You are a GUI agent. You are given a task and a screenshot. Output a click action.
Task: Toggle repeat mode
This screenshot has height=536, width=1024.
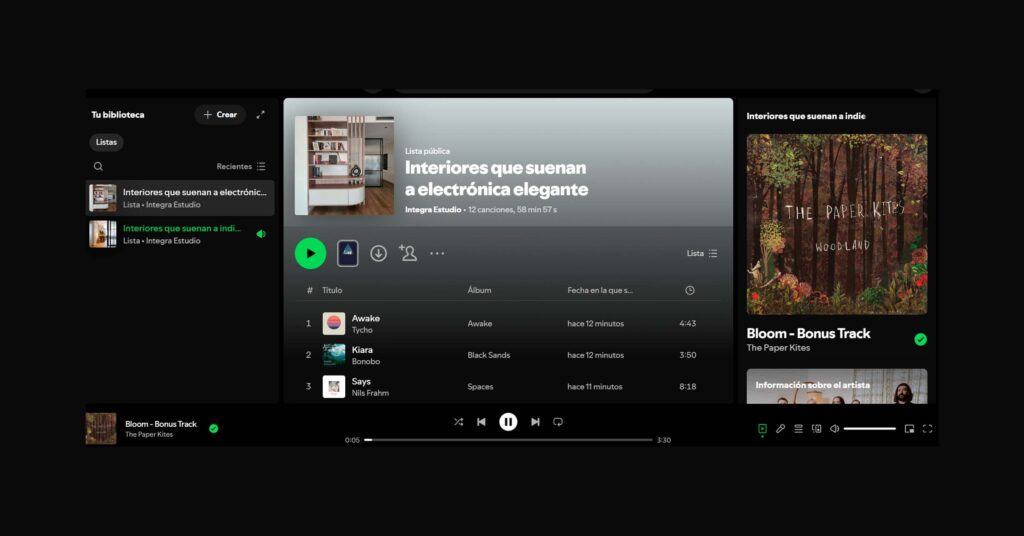(558, 422)
